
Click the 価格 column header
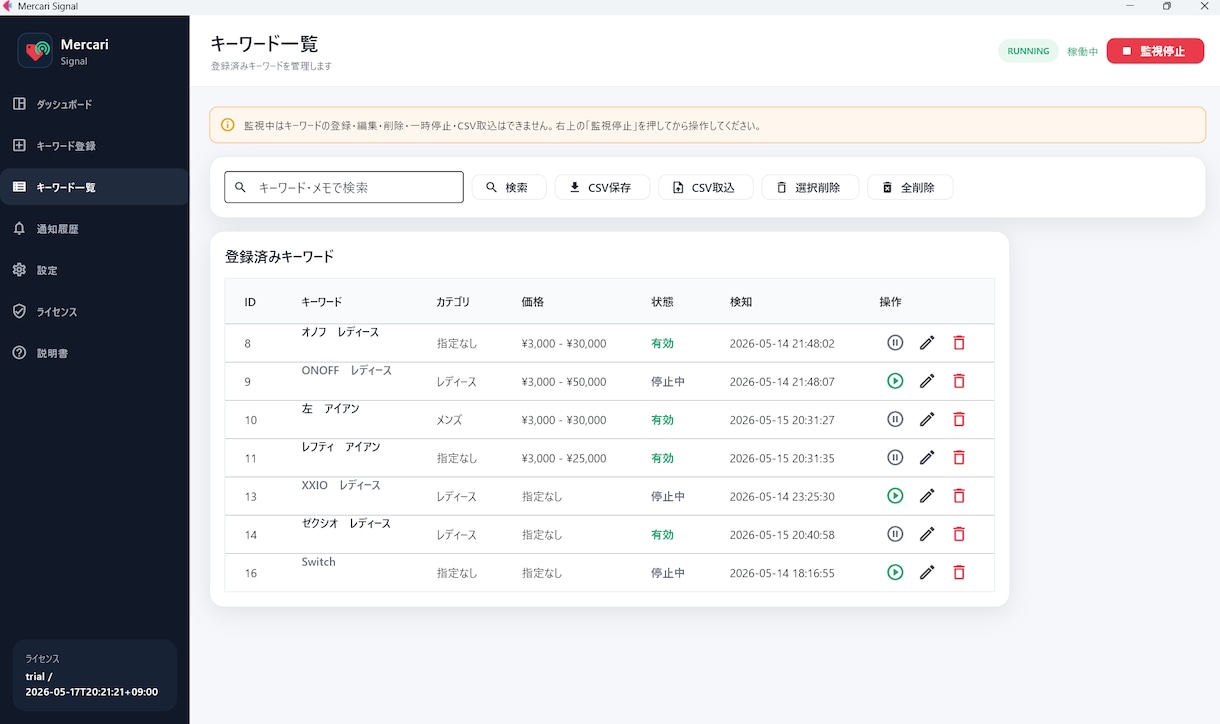[533, 302]
